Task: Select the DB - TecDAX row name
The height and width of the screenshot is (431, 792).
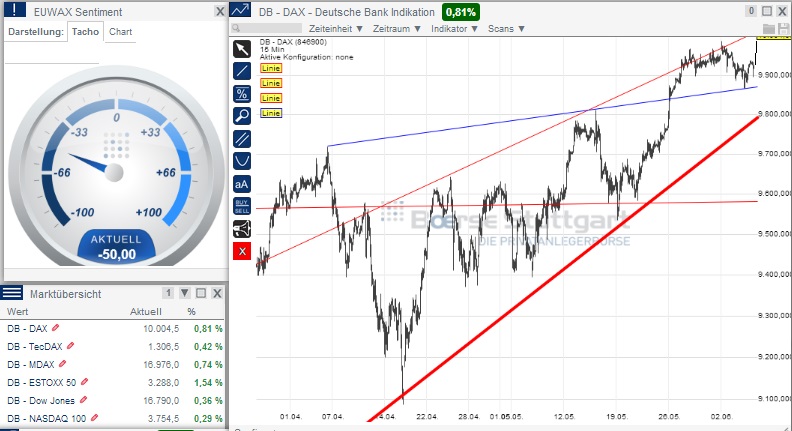Action: (x=35, y=347)
